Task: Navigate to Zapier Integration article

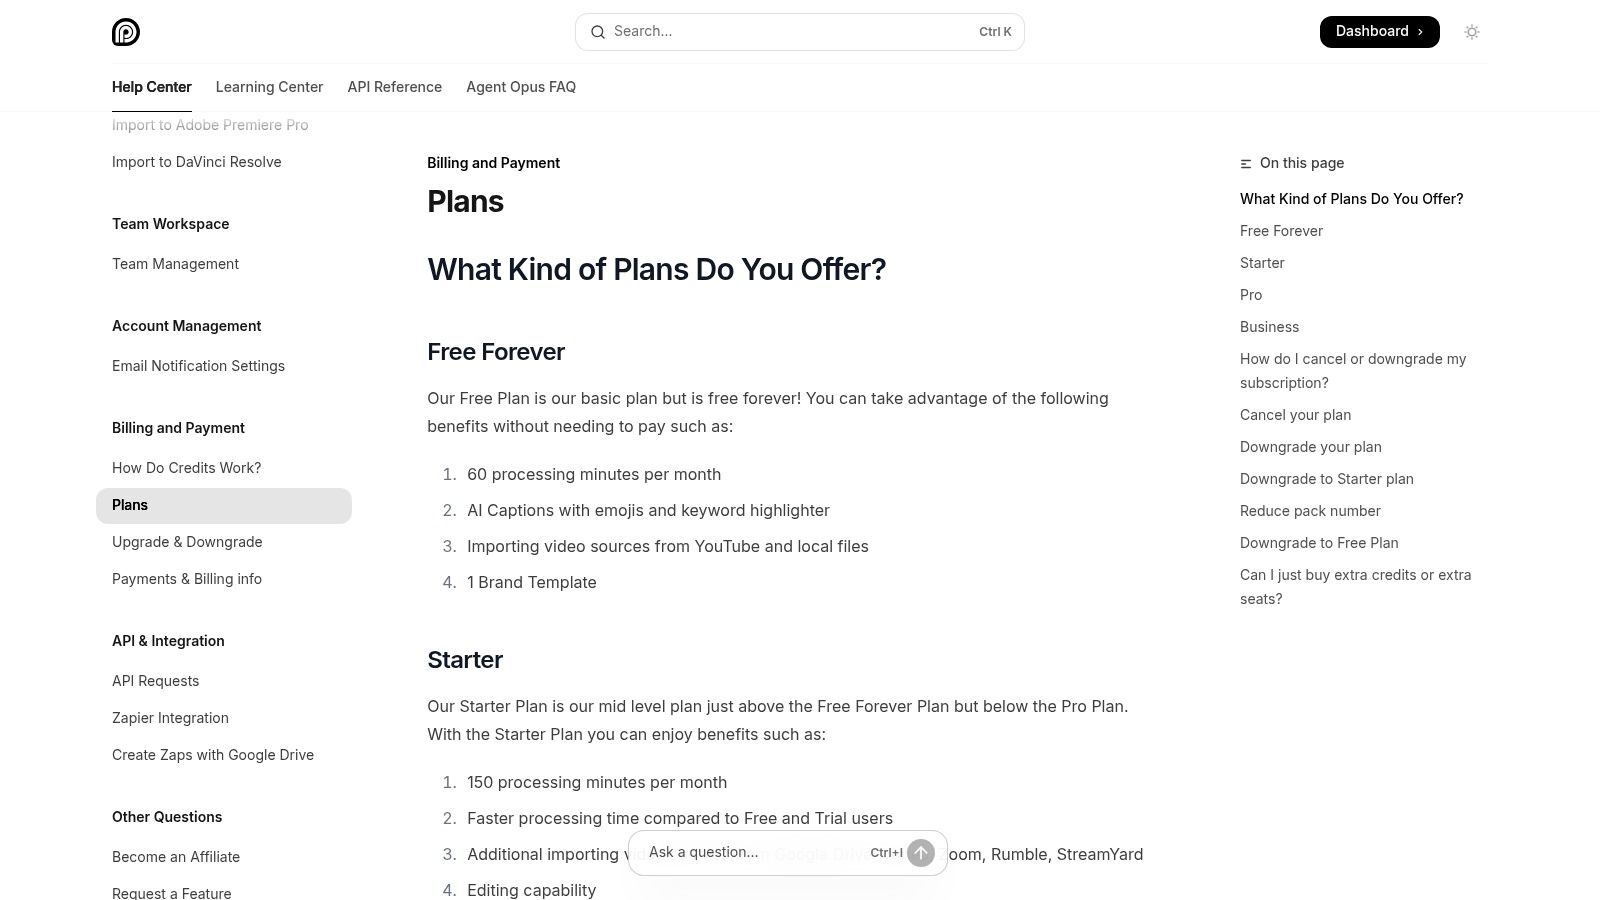Action: tap(170, 718)
